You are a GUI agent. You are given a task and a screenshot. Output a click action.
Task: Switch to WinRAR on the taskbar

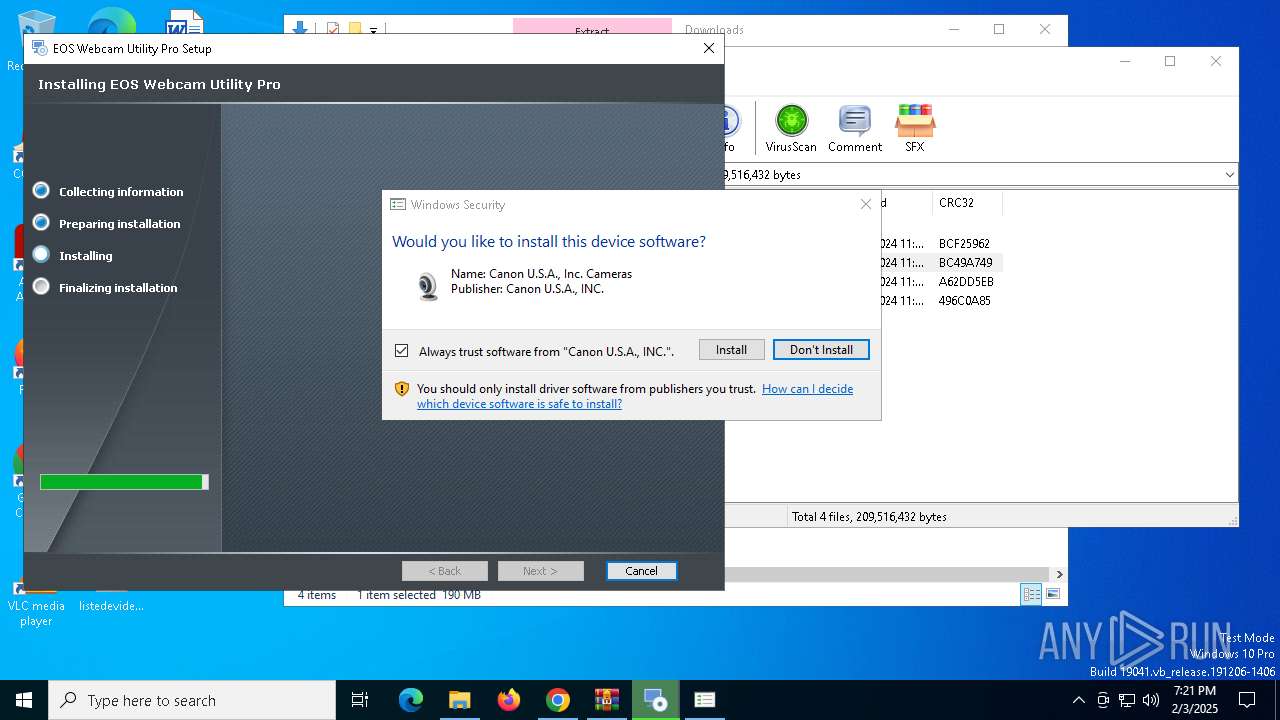tap(607, 700)
